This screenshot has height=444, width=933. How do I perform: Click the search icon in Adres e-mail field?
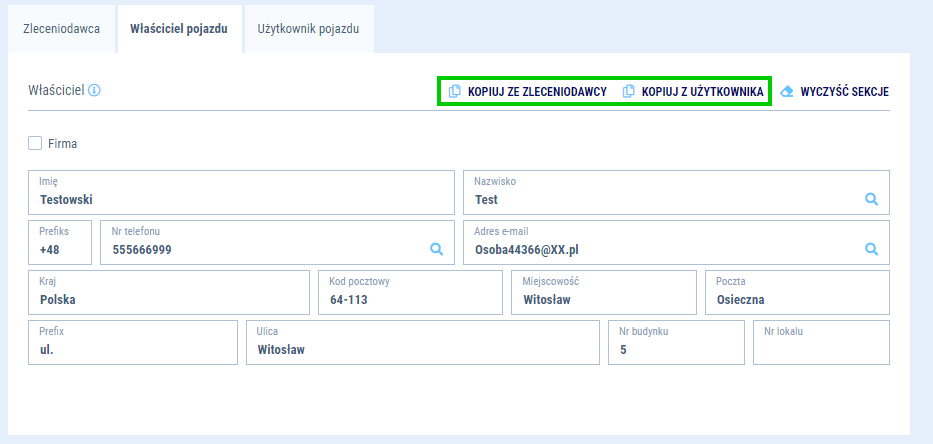click(x=871, y=249)
